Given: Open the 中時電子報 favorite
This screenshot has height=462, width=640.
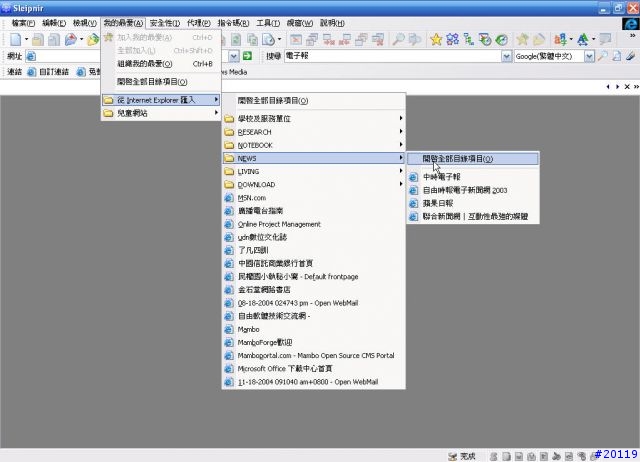Looking at the screenshot, I should click(473, 177).
